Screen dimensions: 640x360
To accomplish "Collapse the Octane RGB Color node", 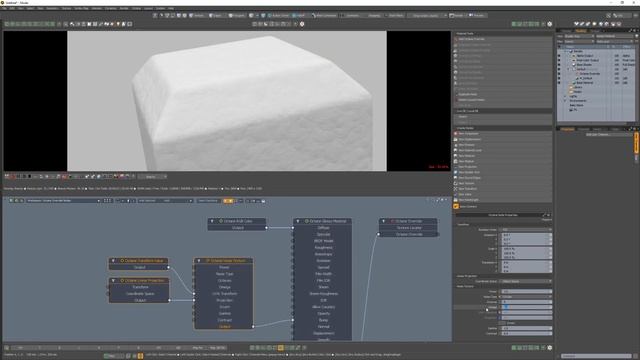I will [x=212, y=221].
